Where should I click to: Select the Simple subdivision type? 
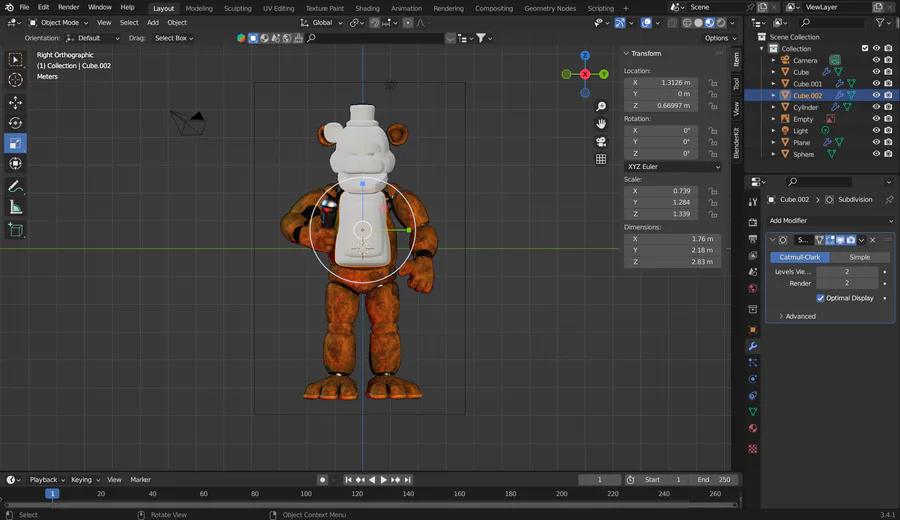pos(859,257)
